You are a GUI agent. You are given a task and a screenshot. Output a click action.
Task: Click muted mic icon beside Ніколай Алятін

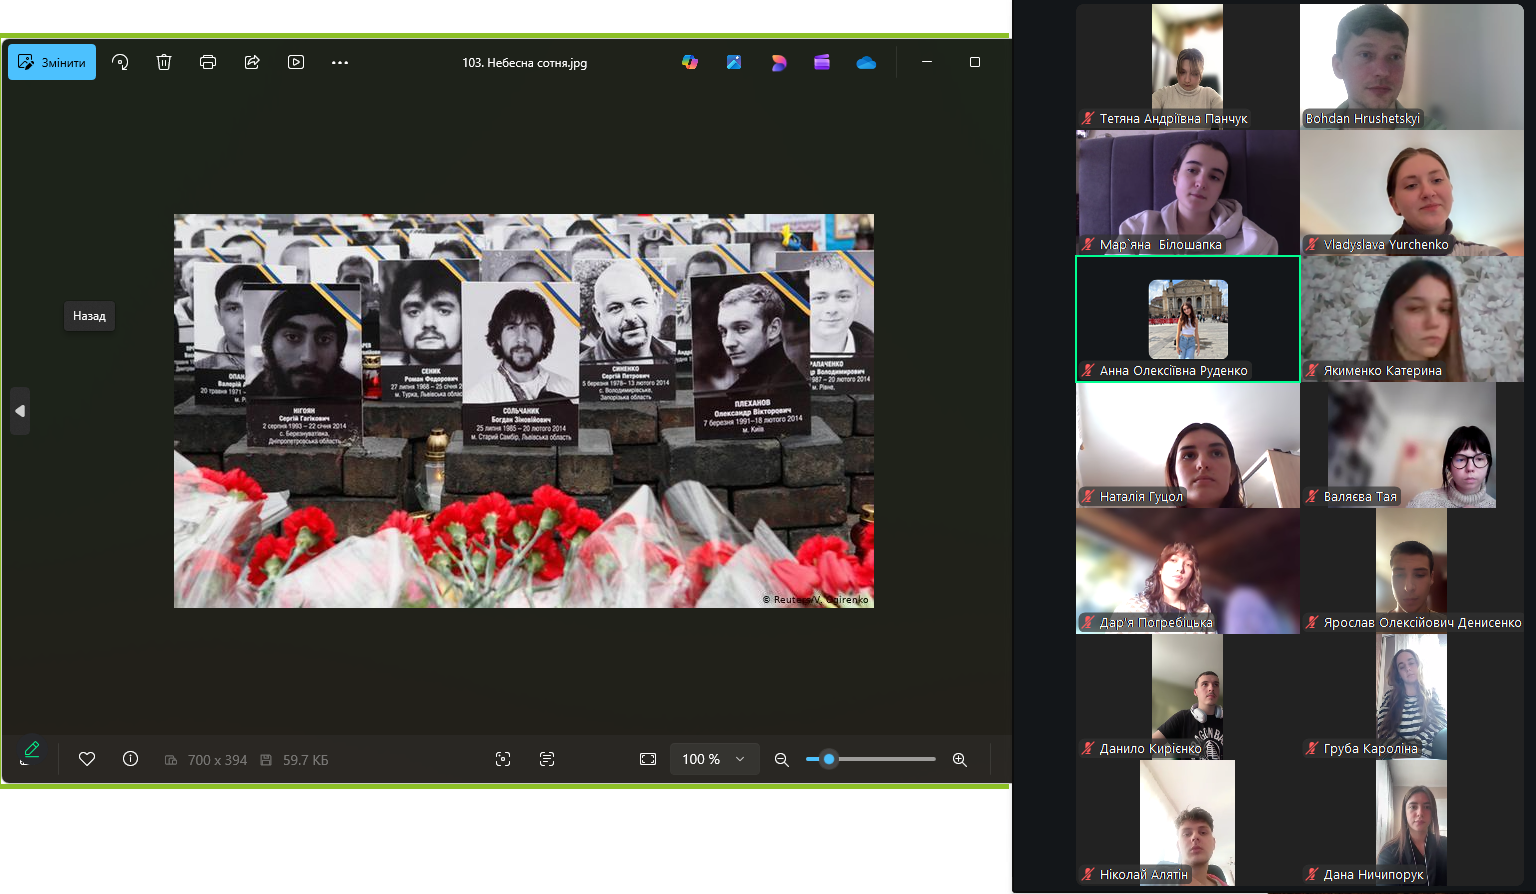(x=1088, y=874)
